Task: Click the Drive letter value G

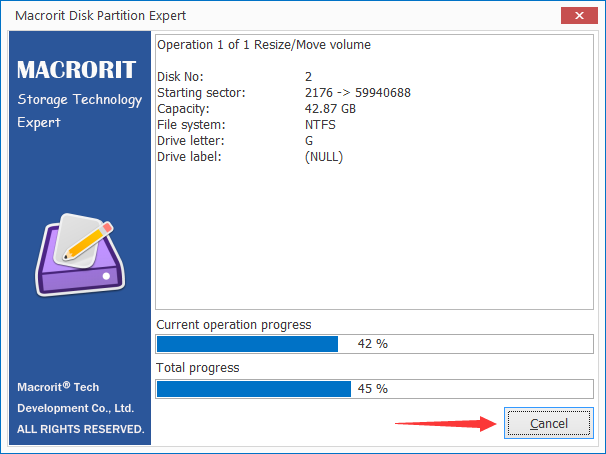Action: (309, 141)
